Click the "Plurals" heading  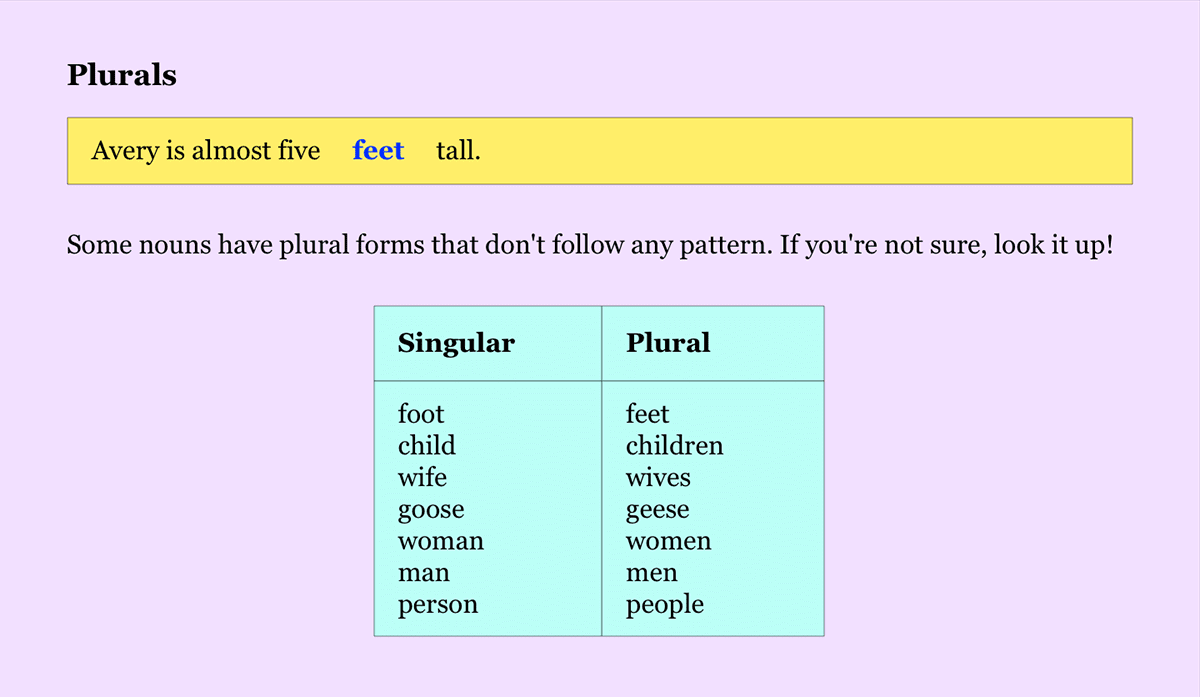coord(121,75)
